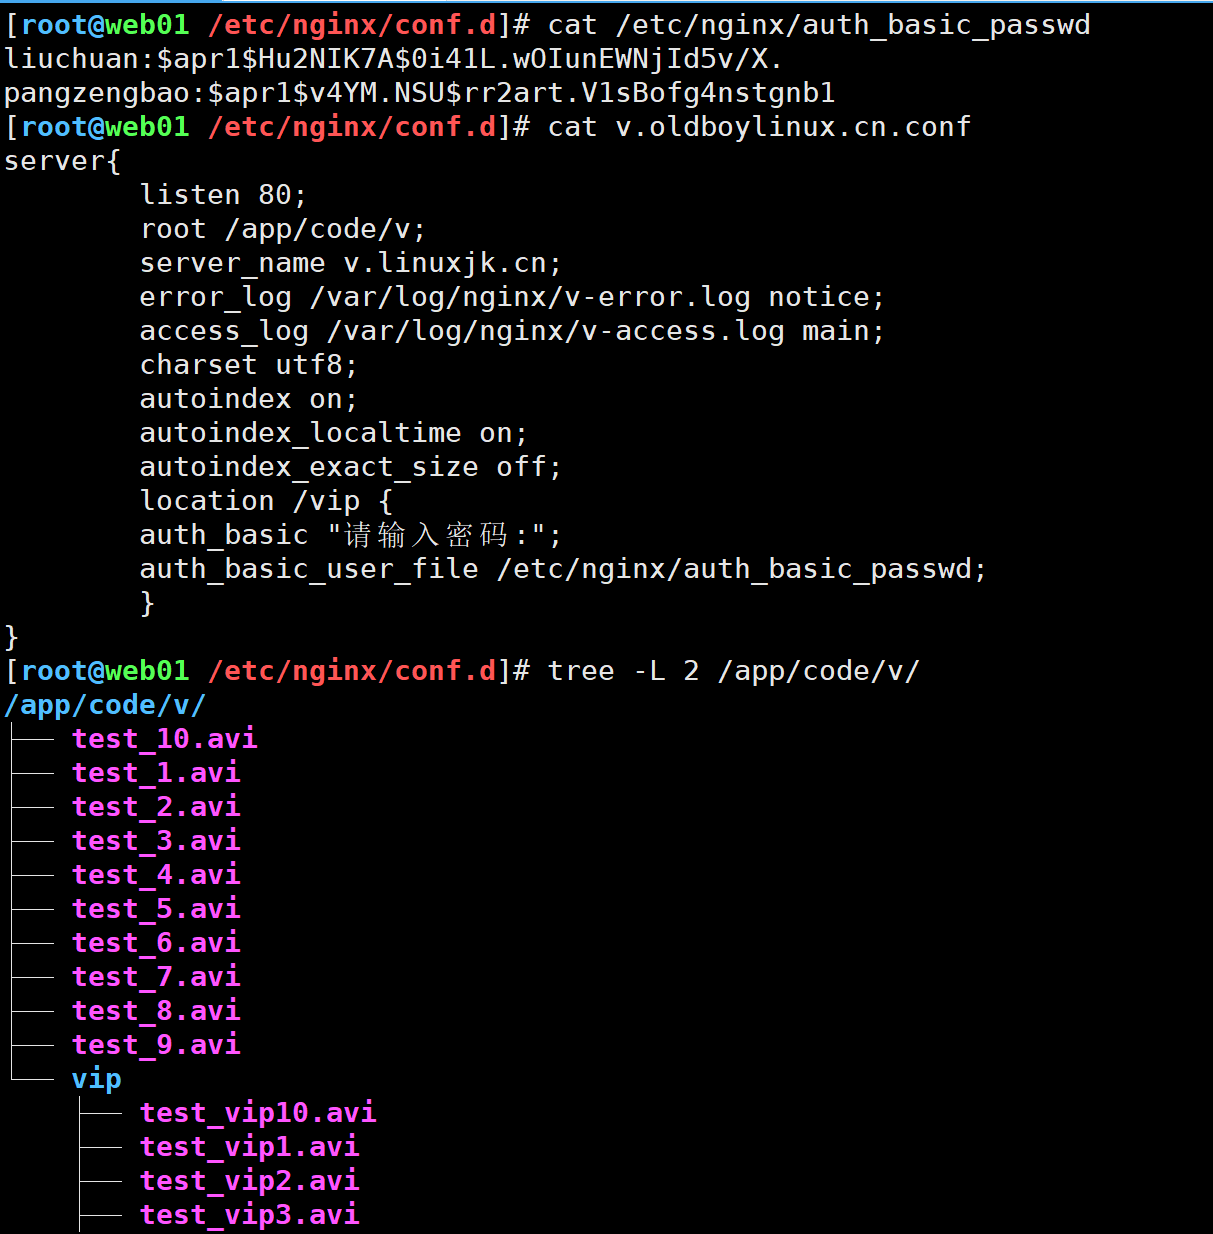Image resolution: width=1213 pixels, height=1234 pixels.
Task: Click the 'location /vip {' directive
Action: click(x=266, y=501)
